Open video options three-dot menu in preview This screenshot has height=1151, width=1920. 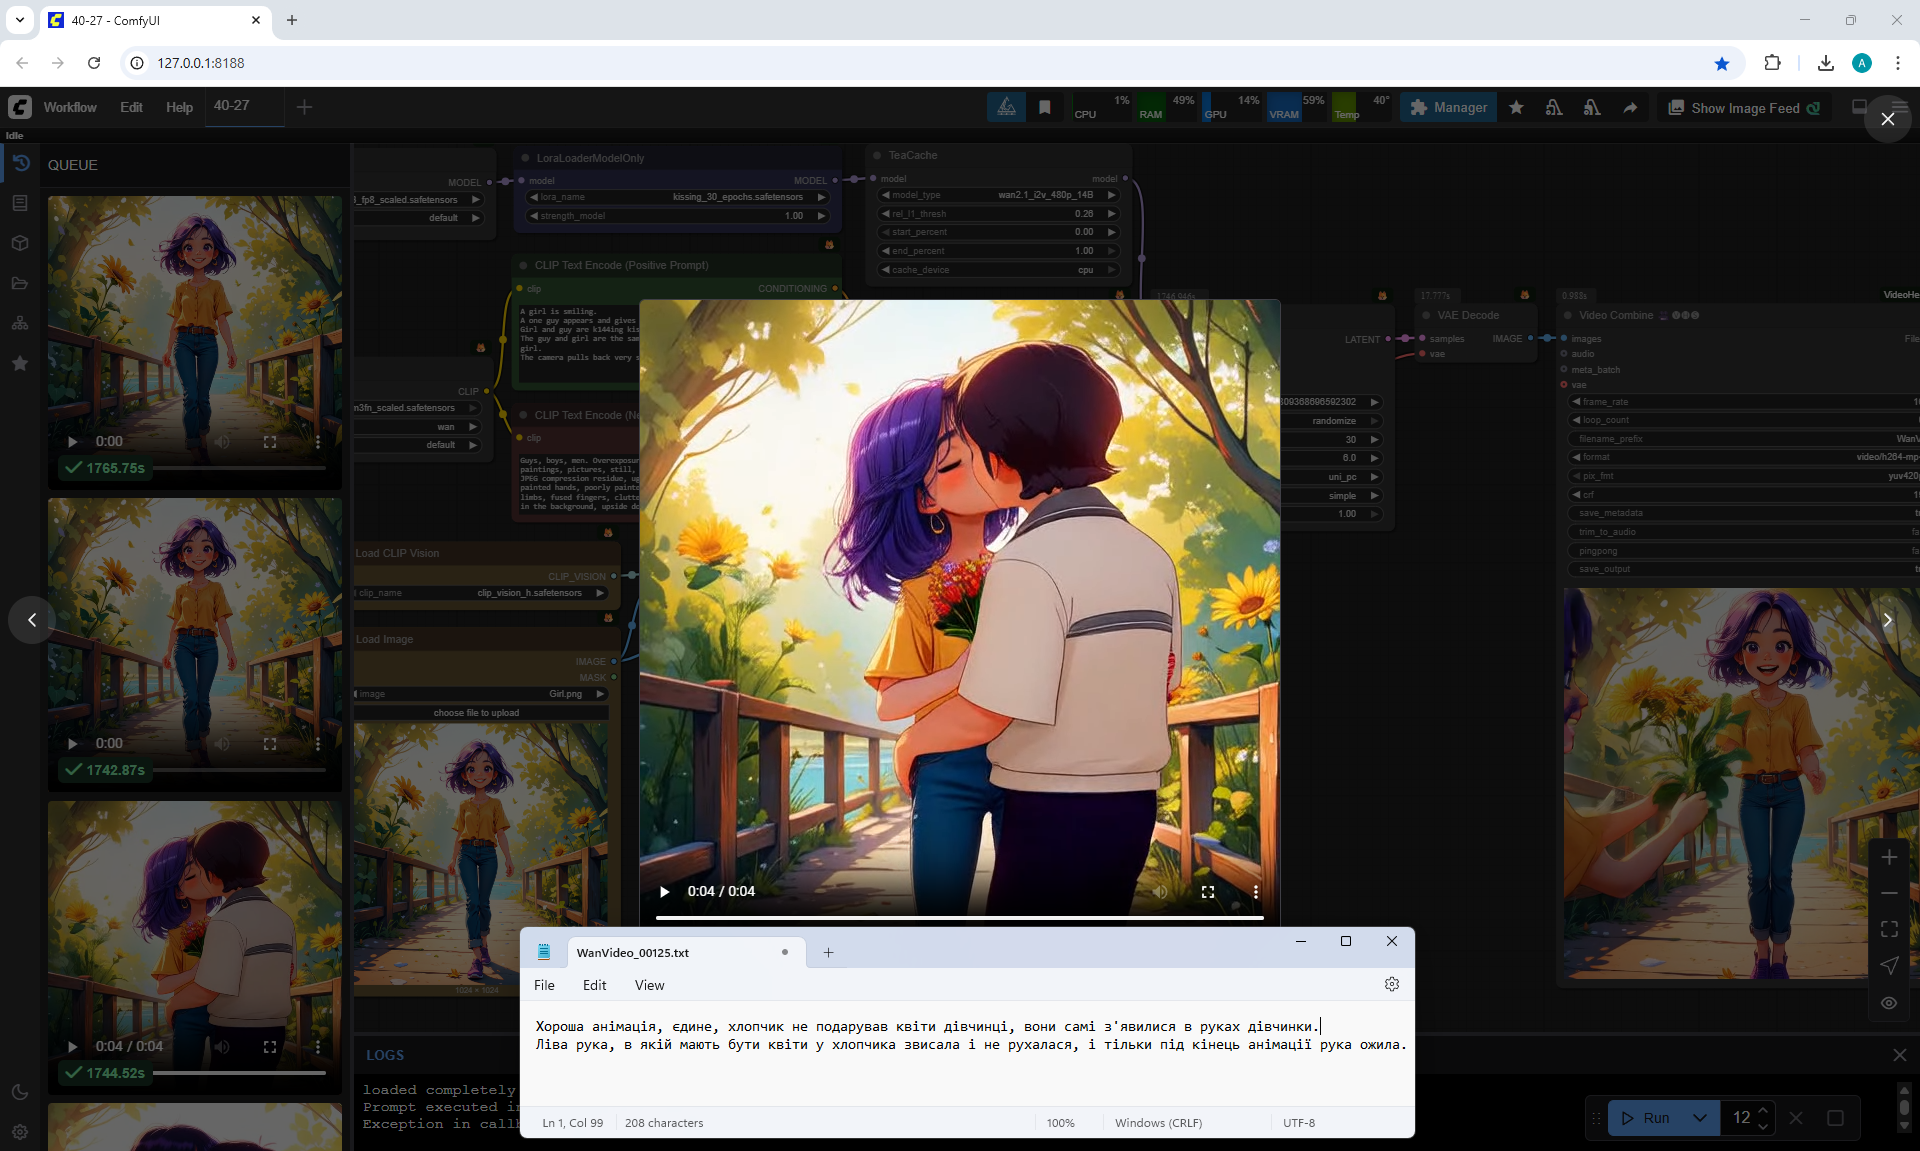1255,891
